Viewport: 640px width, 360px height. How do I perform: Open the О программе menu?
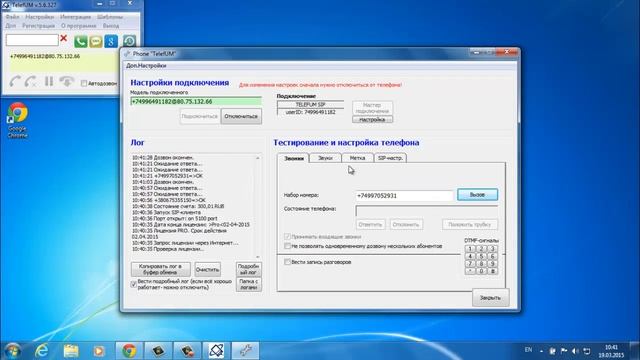point(79,26)
